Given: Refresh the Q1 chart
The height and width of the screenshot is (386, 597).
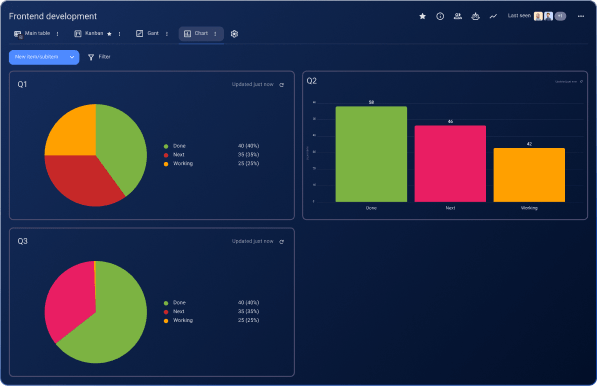Looking at the screenshot, I should click(282, 85).
